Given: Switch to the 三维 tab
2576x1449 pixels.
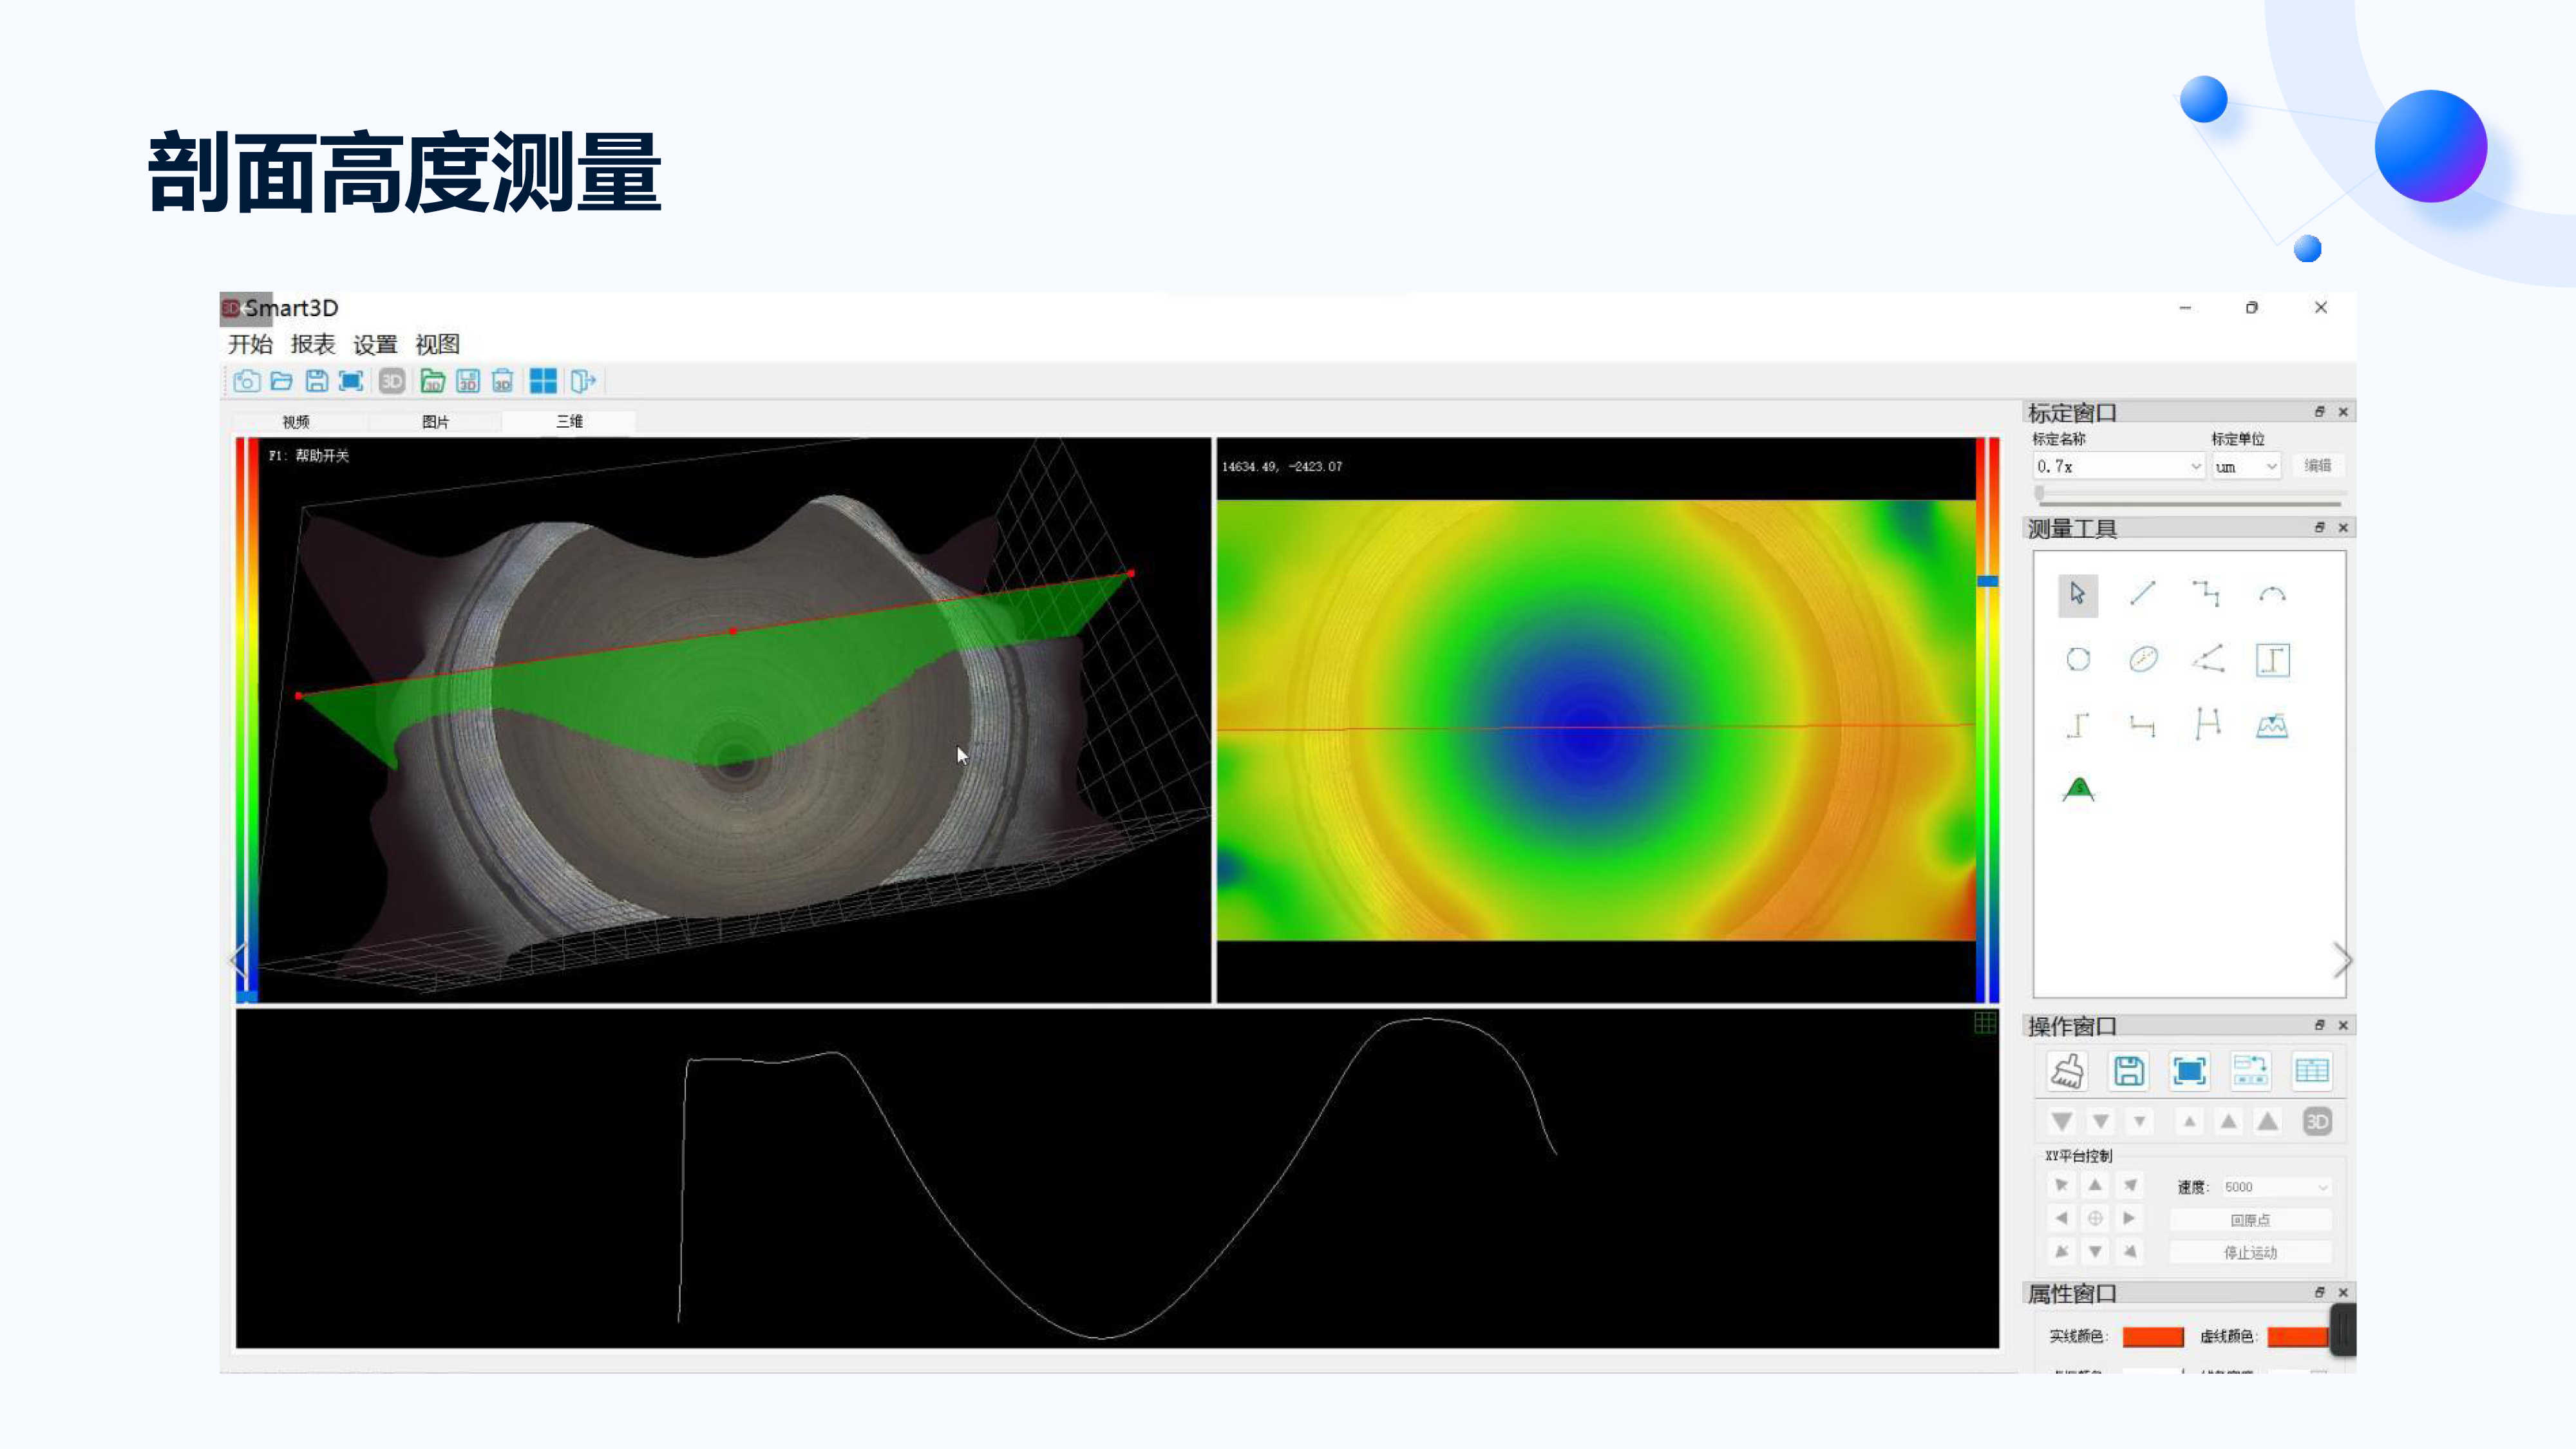Looking at the screenshot, I should [x=569, y=421].
